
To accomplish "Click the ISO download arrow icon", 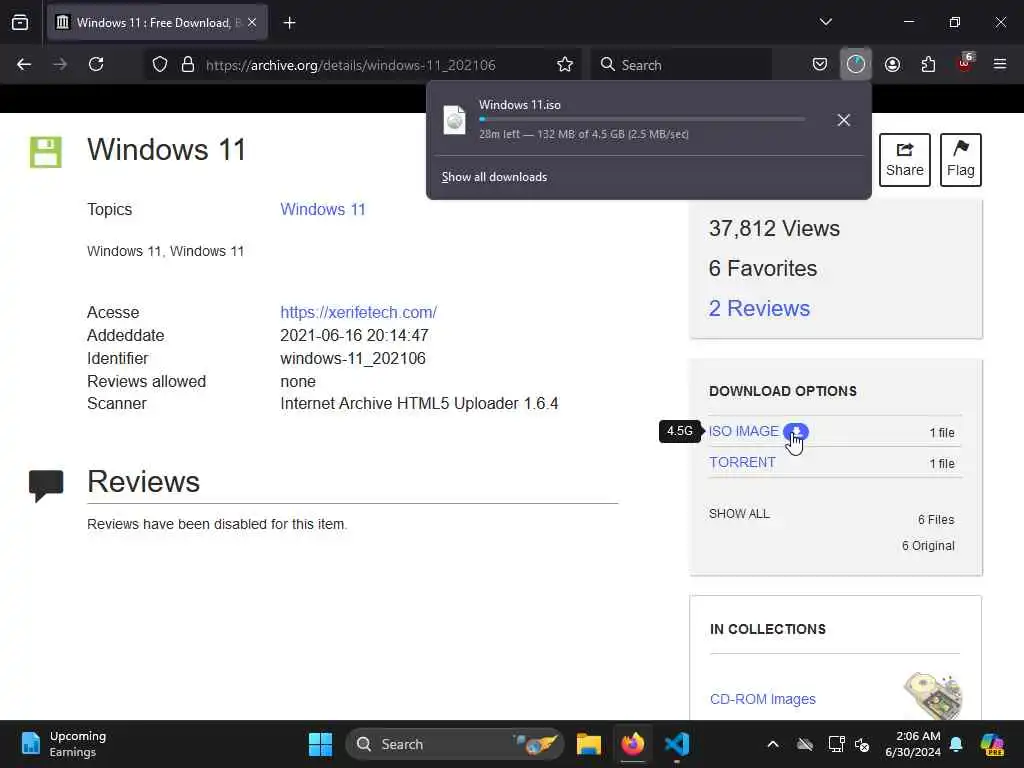I will pyautogui.click(x=795, y=432).
